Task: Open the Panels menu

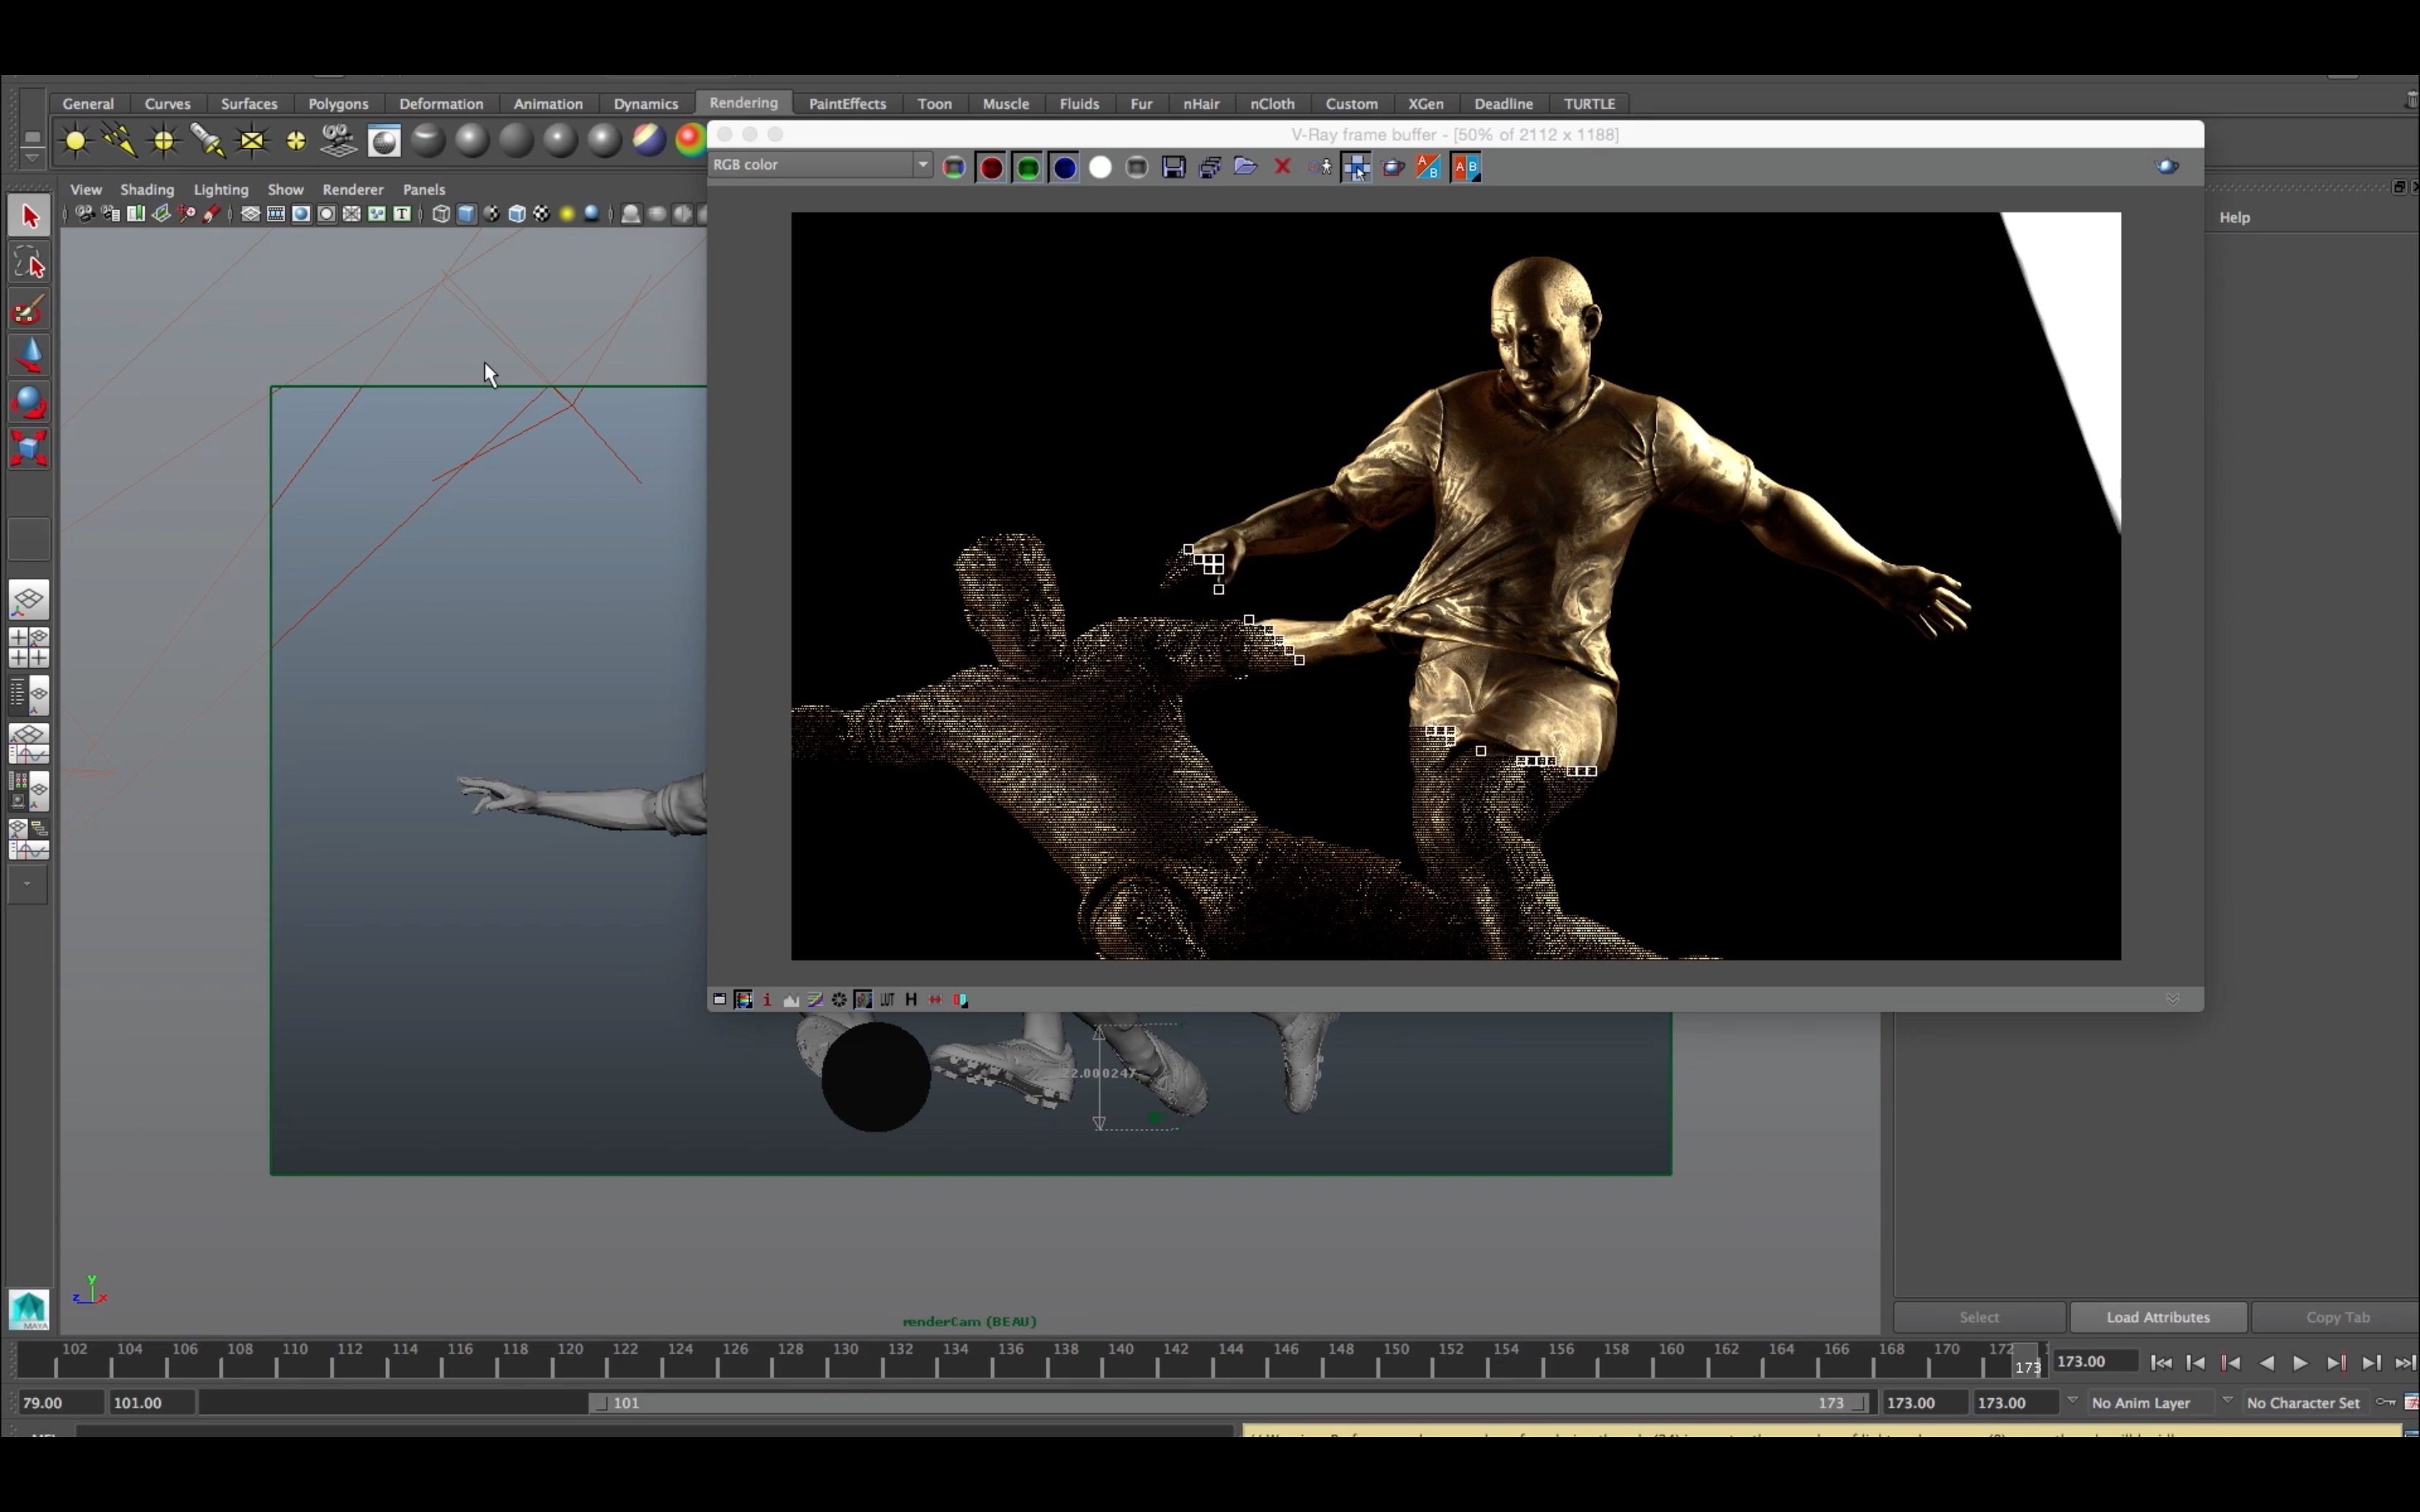Action: 424,189
